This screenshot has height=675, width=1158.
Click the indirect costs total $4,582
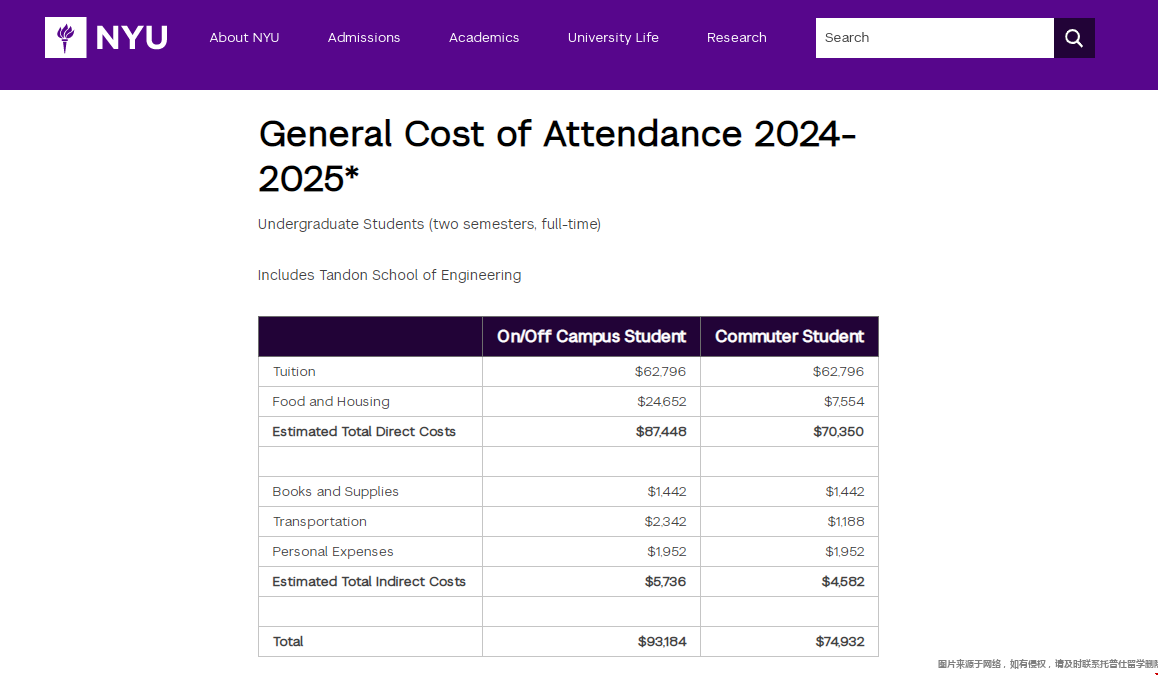(843, 582)
